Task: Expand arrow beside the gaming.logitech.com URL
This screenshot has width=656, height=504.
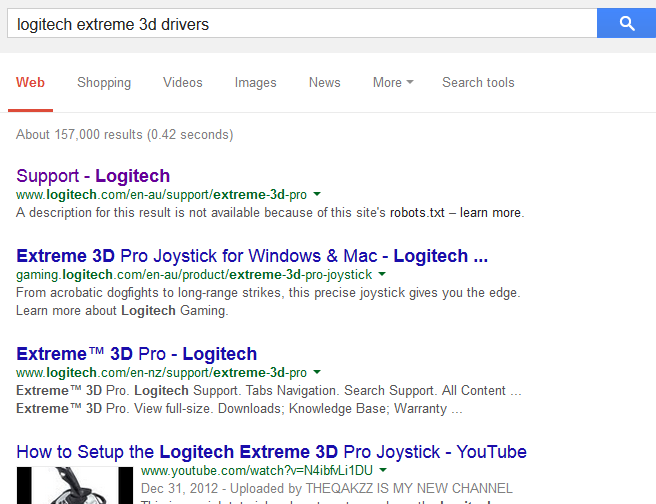Action: pyautogui.click(x=382, y=274)
